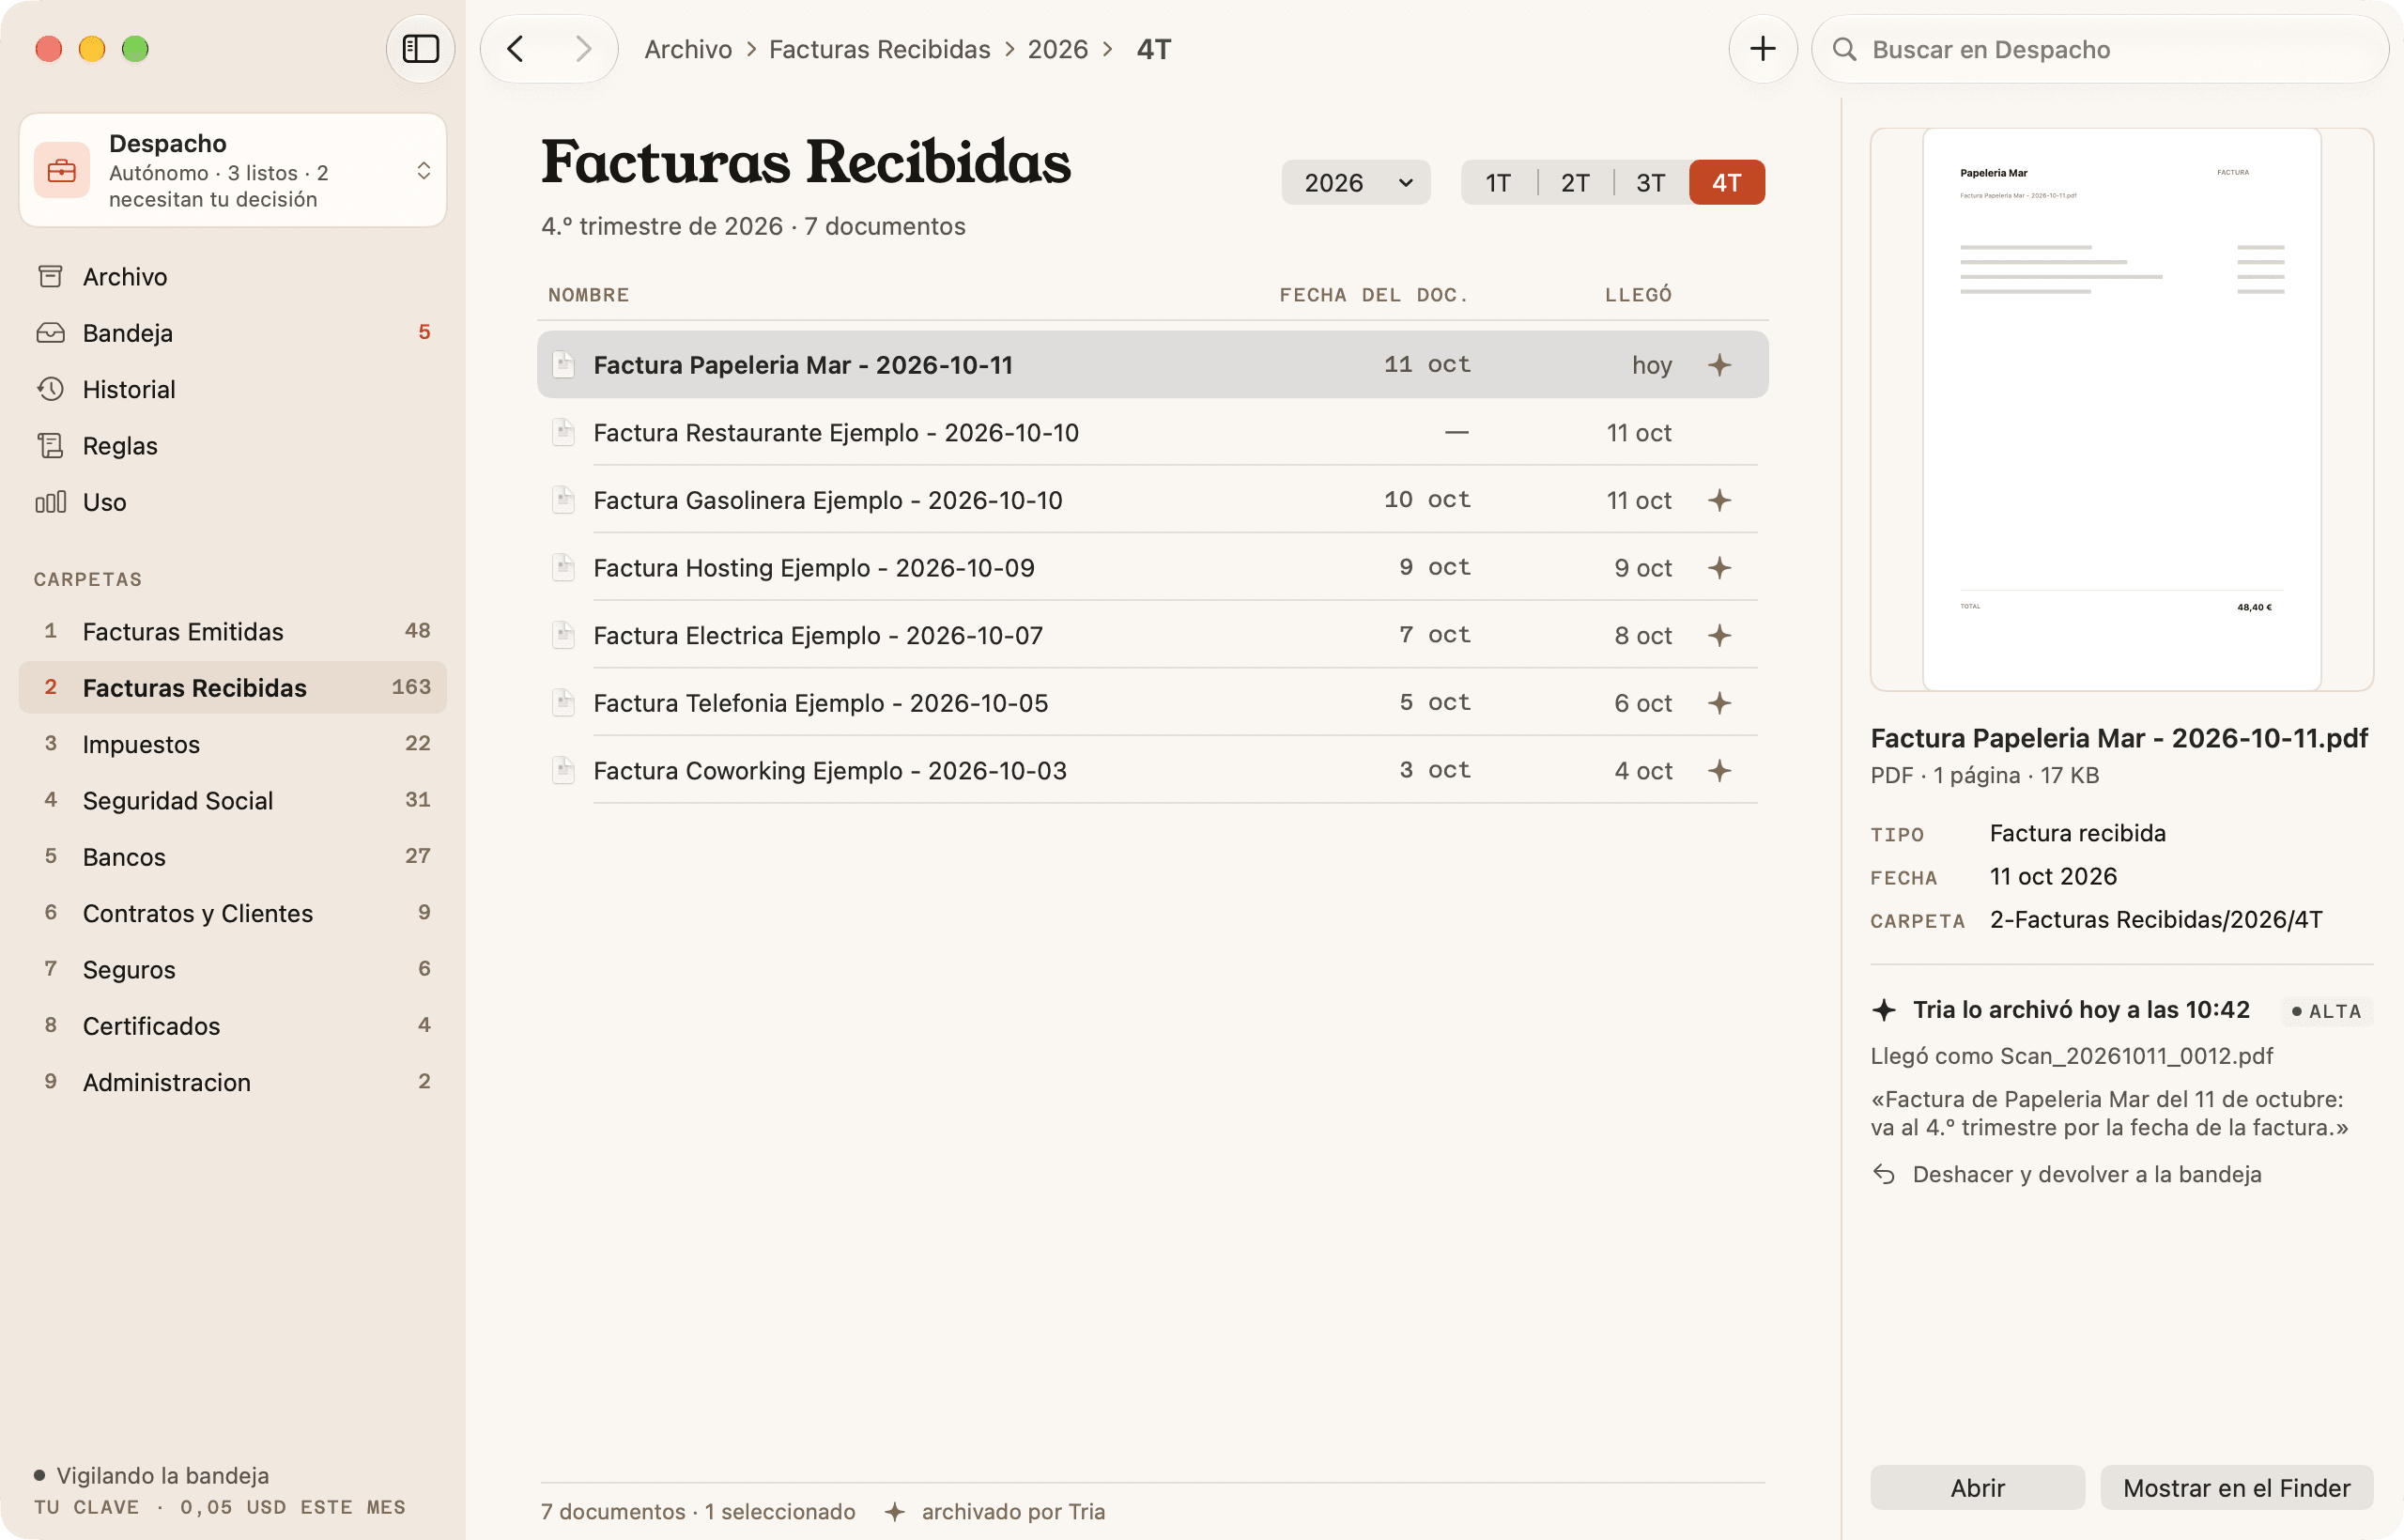Click the sparkle icon on Coworking row

(1719, 771)
